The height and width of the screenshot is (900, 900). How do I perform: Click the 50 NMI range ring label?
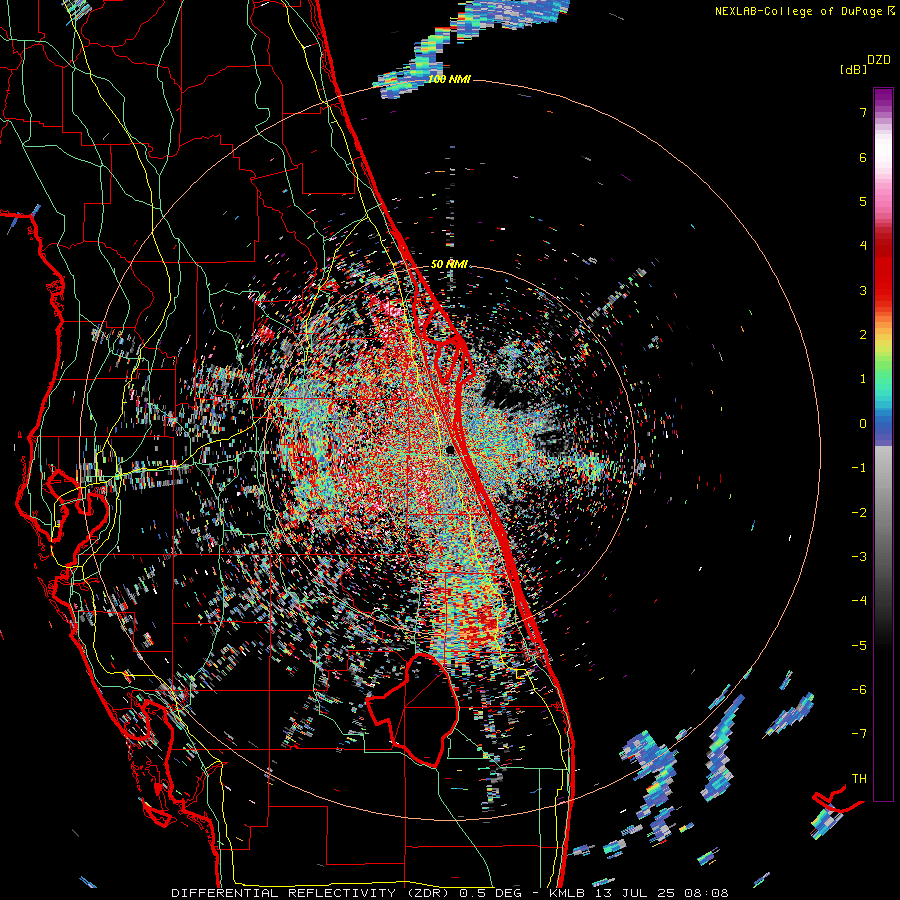click(x=449, y=264)
